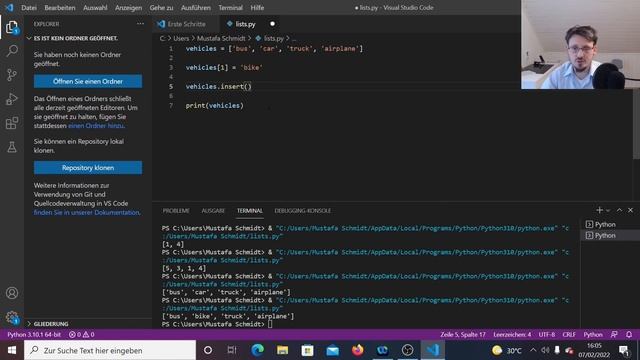Open the Manage gear icon
This screenshot has width=640, height=360.
pos(12,317)
